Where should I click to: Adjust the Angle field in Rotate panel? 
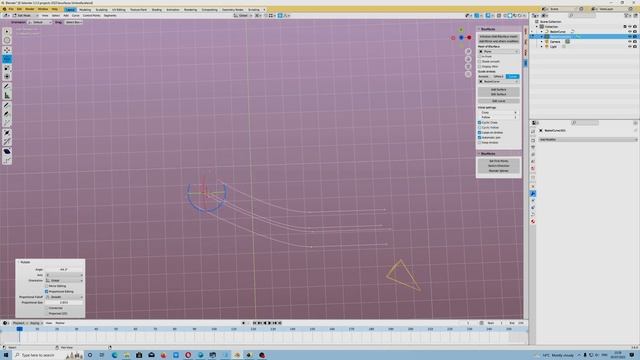tap(64, 269)
